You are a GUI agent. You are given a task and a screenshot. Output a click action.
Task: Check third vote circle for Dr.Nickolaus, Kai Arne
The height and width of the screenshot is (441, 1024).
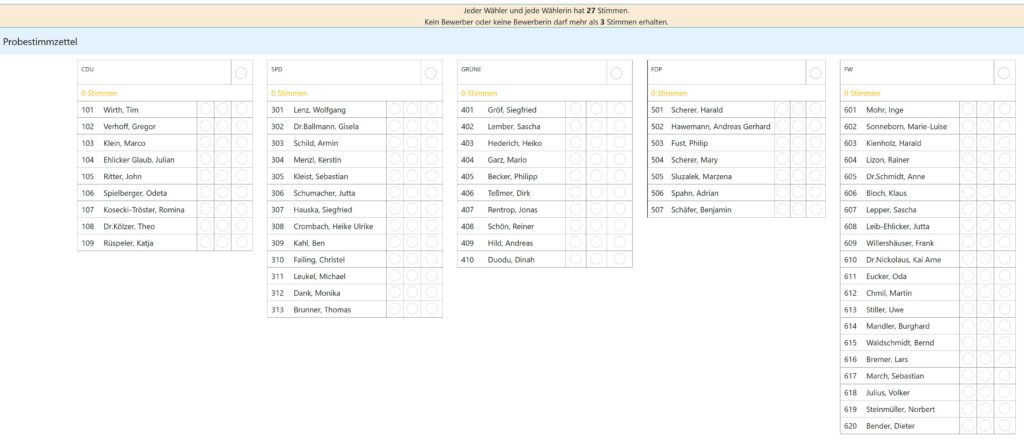[1003, 260]
